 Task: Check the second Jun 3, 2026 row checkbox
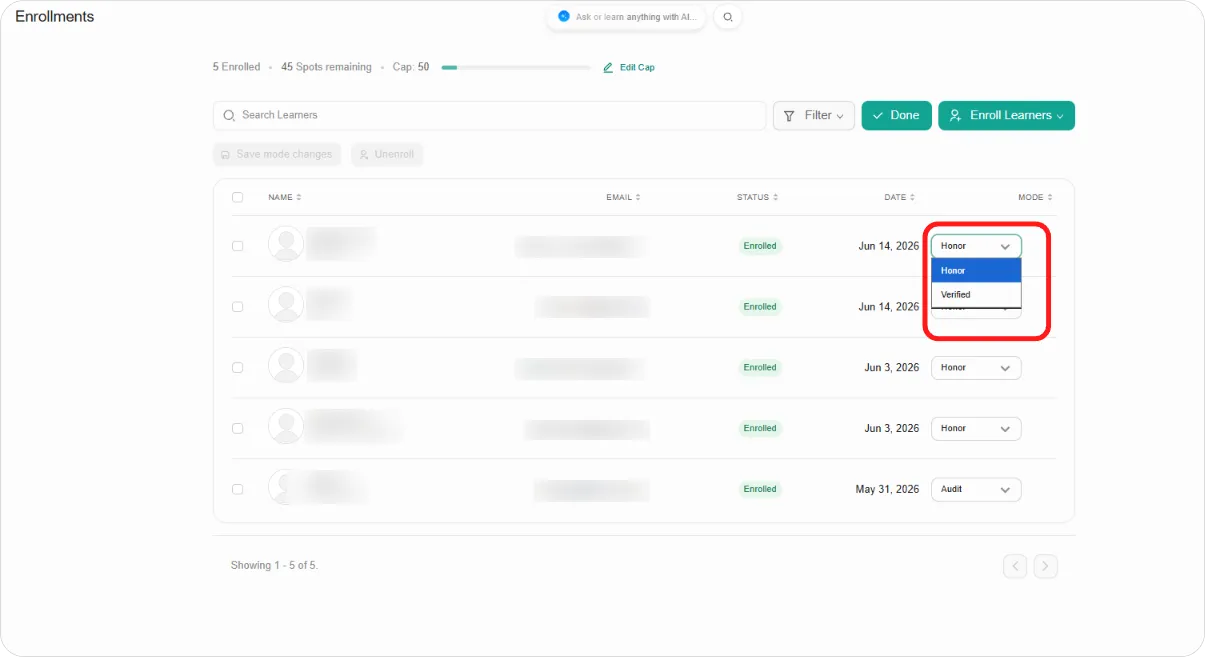point(237,428)
